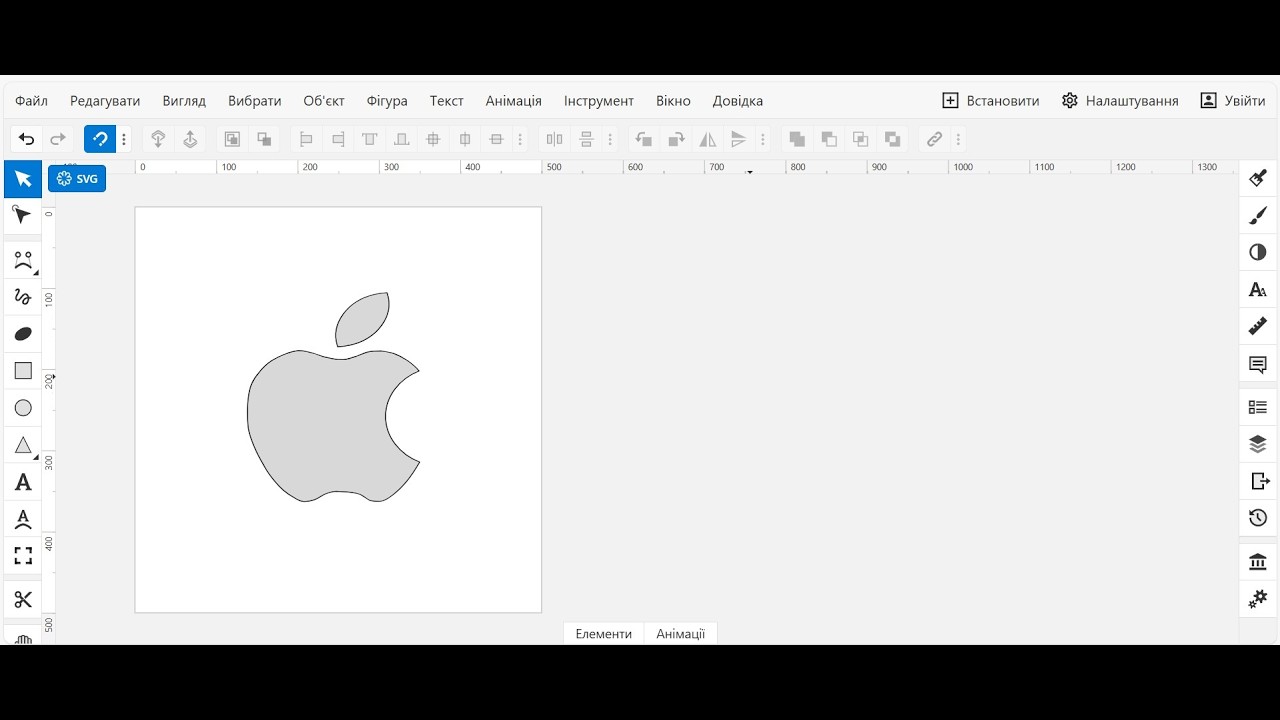
Task: Open the Fill paint panel
Action: pos(1258,179)
